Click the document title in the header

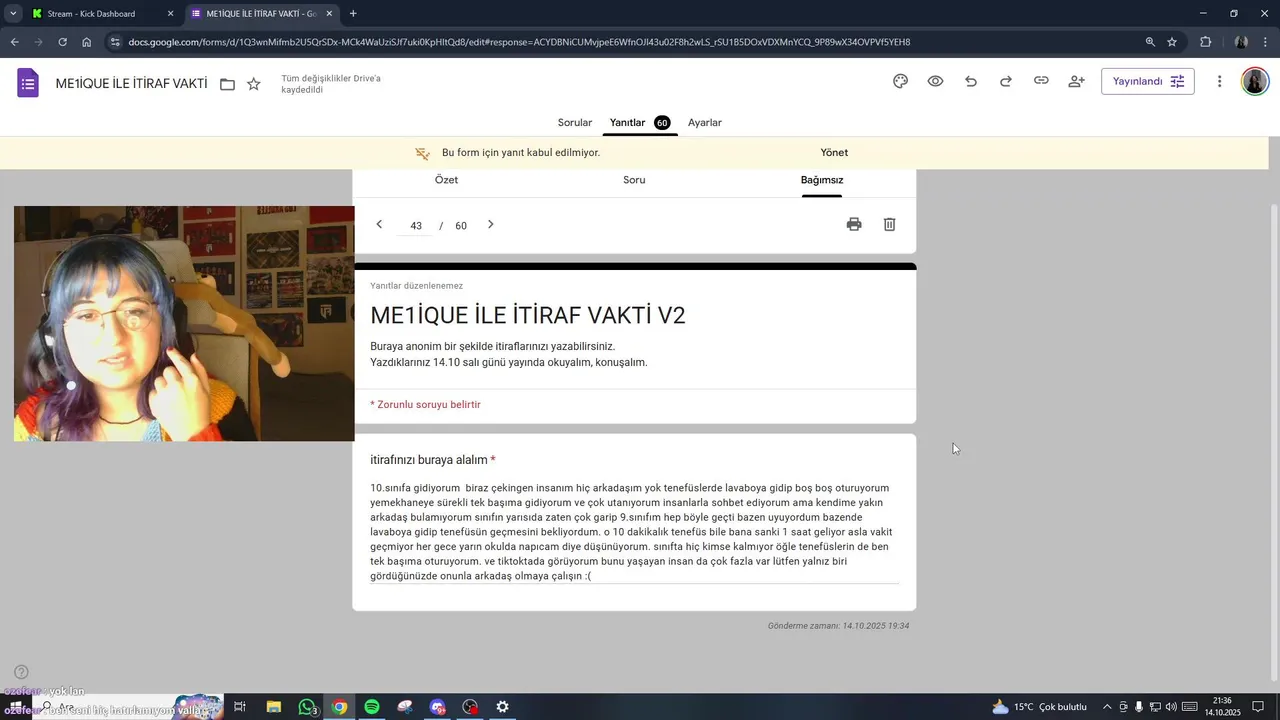click(132, 84)
